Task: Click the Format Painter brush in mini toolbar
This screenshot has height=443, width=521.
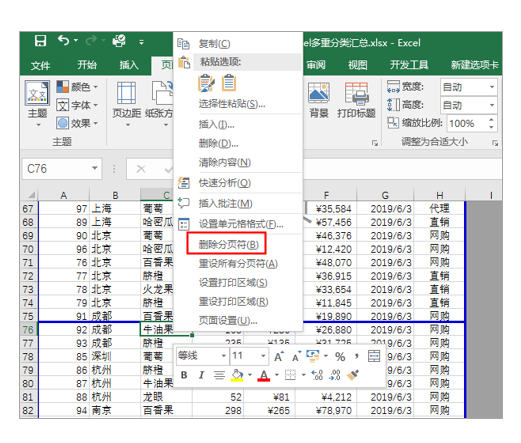Action: [x=353, y=375]
